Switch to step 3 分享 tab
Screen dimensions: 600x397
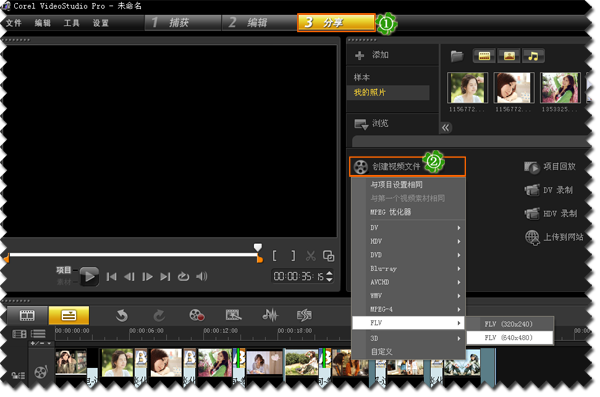336,23
